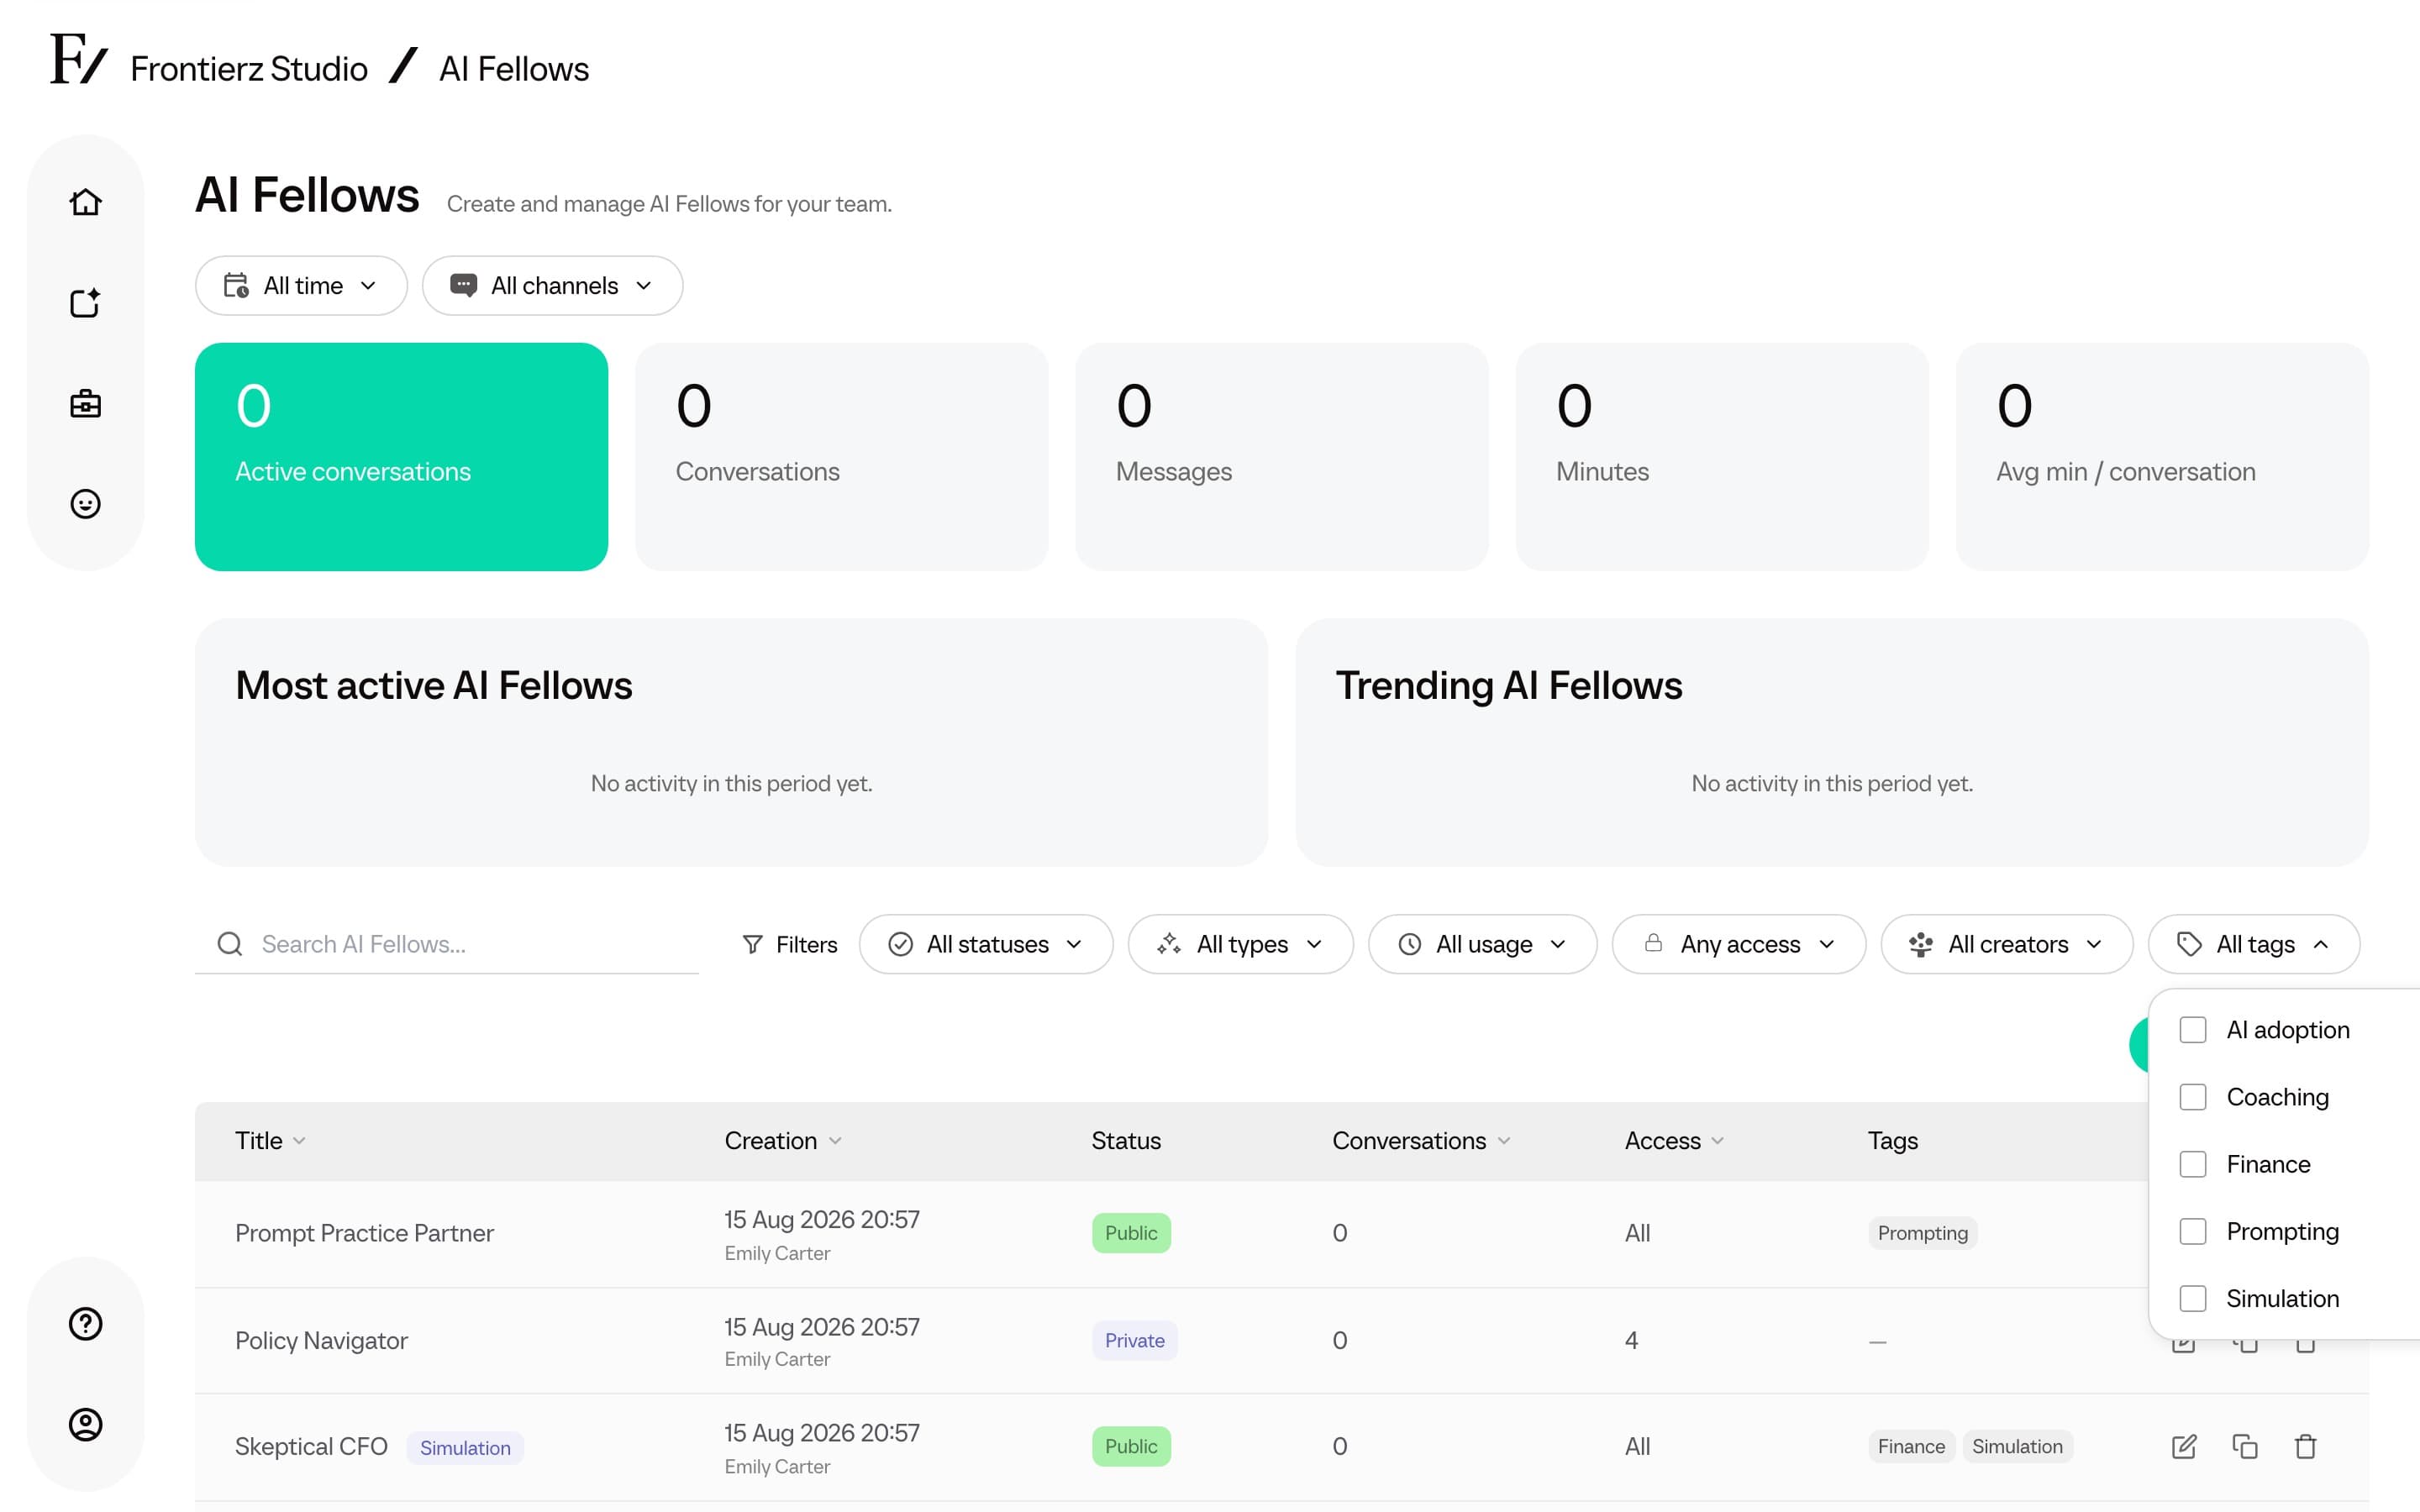Open the user profile icon
Image resolution: width=2420 pixels, height=1512 pixels.
coord(86,1424)
